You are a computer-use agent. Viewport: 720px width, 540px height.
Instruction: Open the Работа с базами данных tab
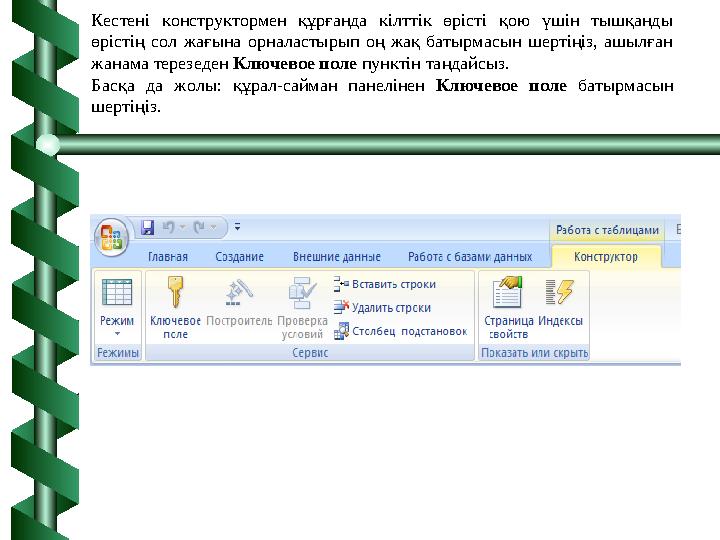tap(470, 257)
